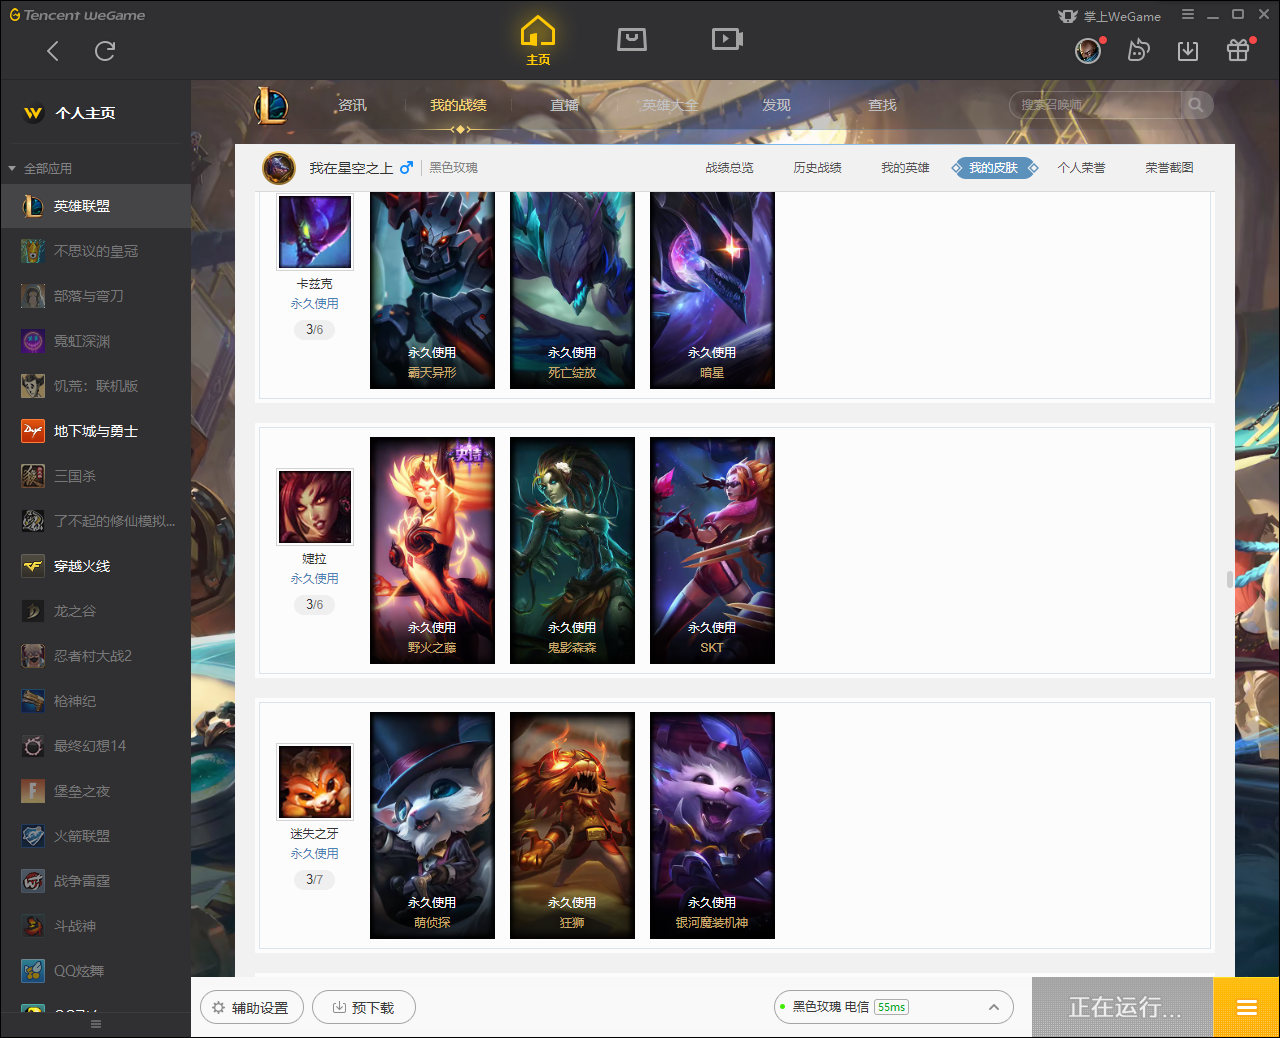Click the search magnifier button
The image size is (1280, 1038).
tap(1196, 105)
